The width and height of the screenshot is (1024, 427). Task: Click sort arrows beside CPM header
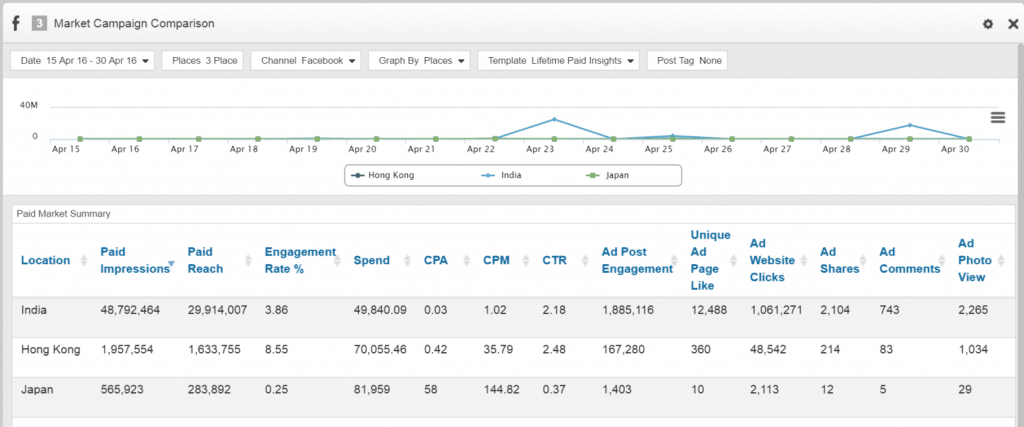click(x=527, y=261)
